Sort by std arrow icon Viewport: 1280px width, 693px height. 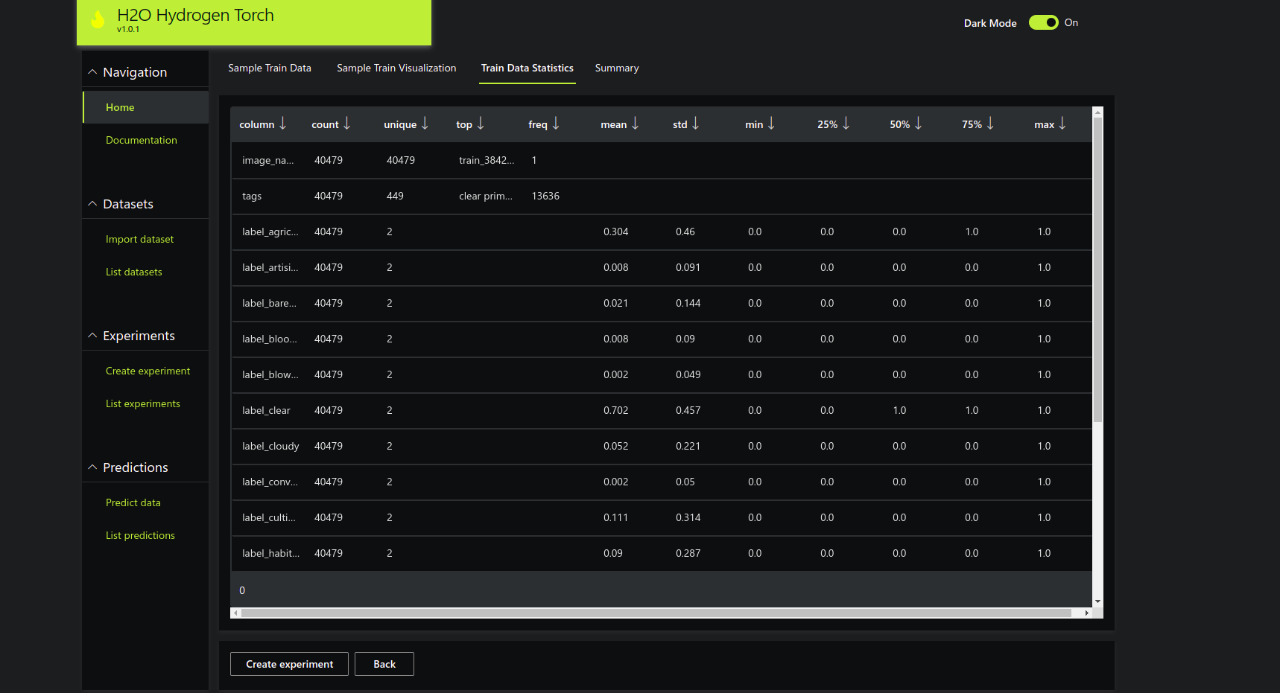point(696,124)
